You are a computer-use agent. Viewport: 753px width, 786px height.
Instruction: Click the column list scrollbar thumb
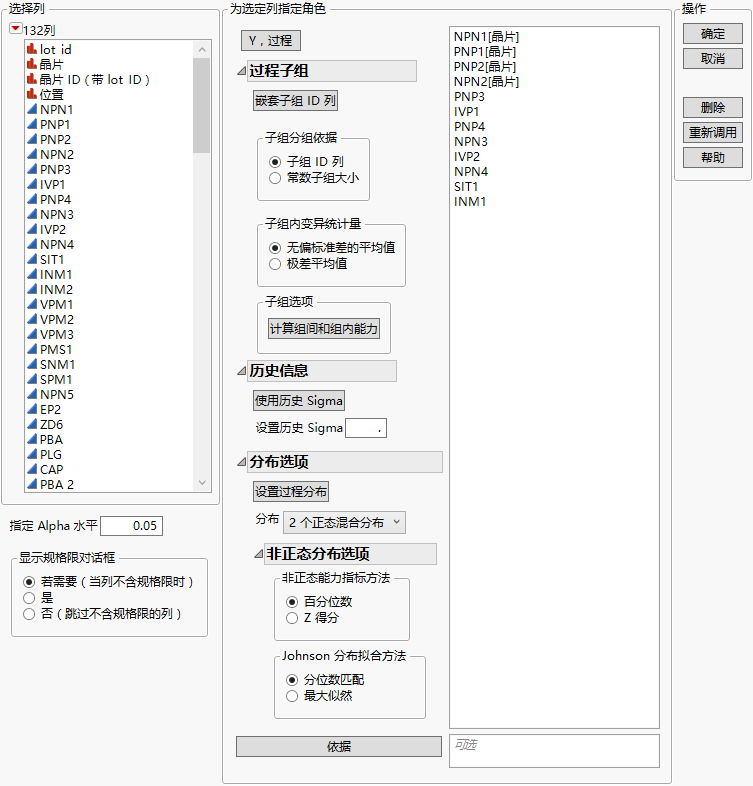202,105
